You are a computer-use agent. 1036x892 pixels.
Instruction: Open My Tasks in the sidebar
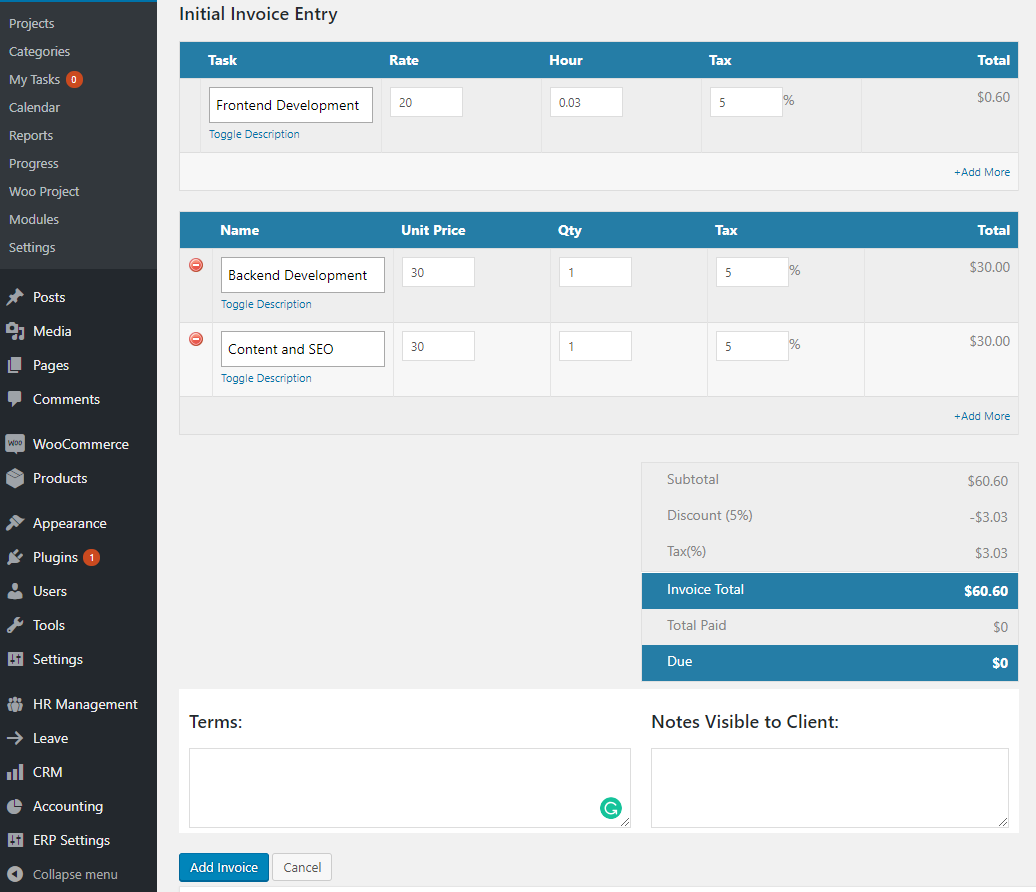(x=35, y=79)
